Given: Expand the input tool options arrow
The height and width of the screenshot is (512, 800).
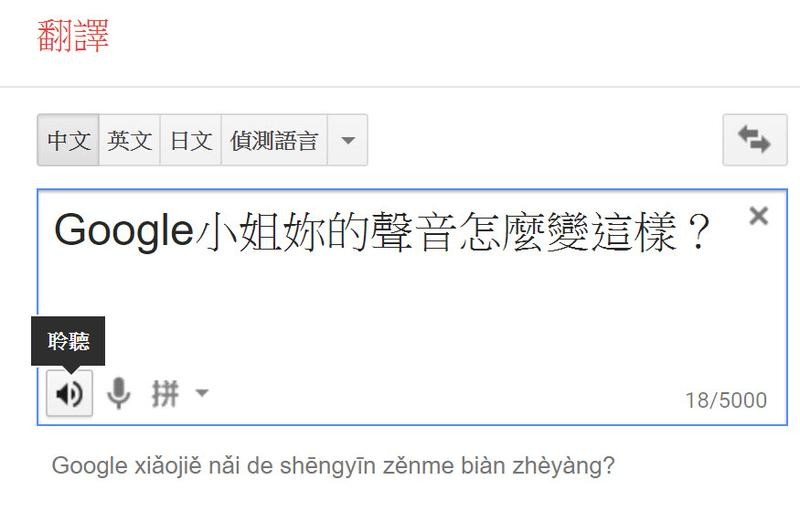Looking at the screenshot, I should (202, 393).
